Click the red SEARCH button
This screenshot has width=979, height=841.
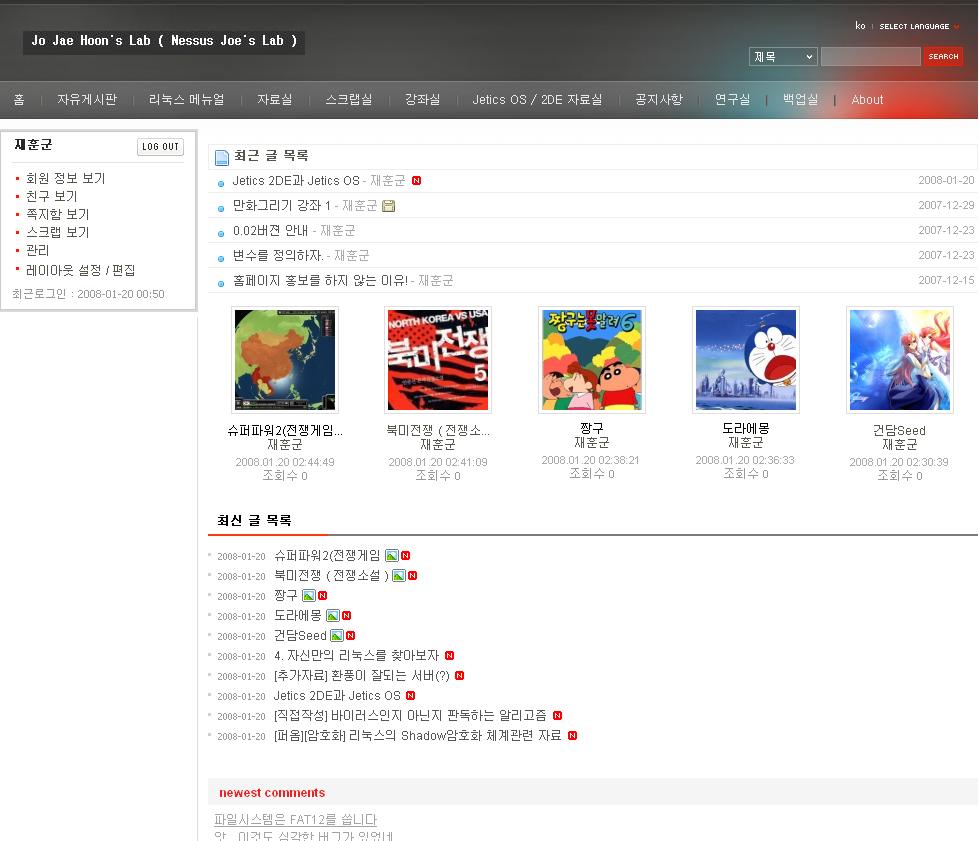943,57
